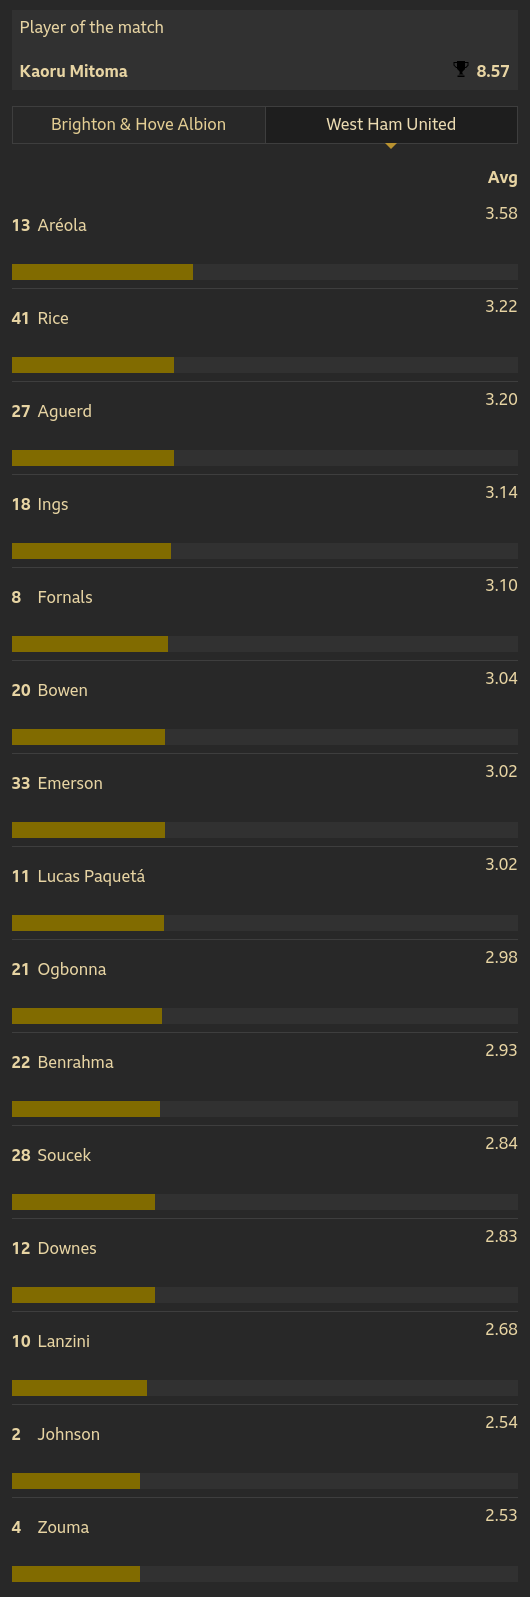Viewport: 530px width, 1597px height.
Task: Click Soucek's rating bar
Action: pos(265,1202)
